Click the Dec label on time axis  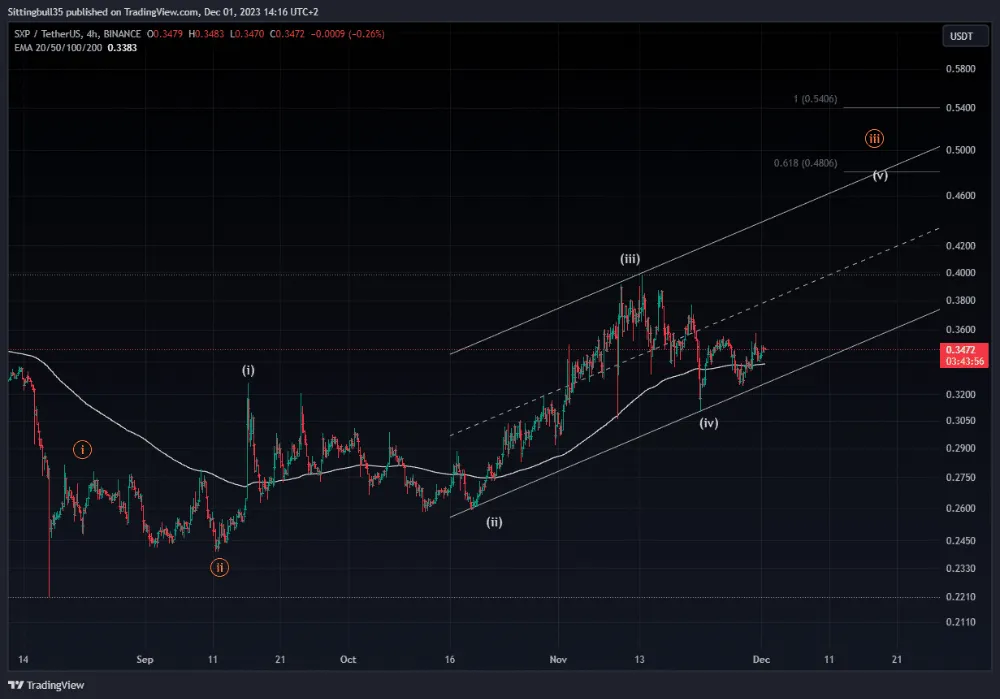click(761, 659)
